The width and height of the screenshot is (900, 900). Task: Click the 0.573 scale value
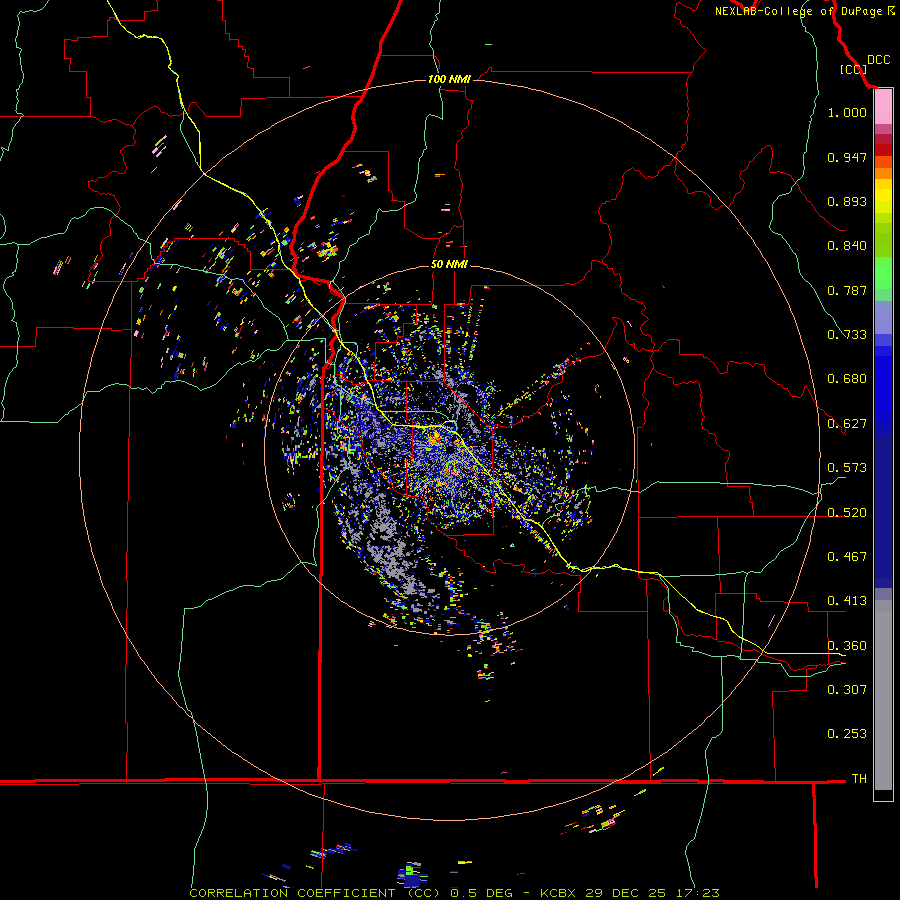pyautogui.click(x=847, y=468)
